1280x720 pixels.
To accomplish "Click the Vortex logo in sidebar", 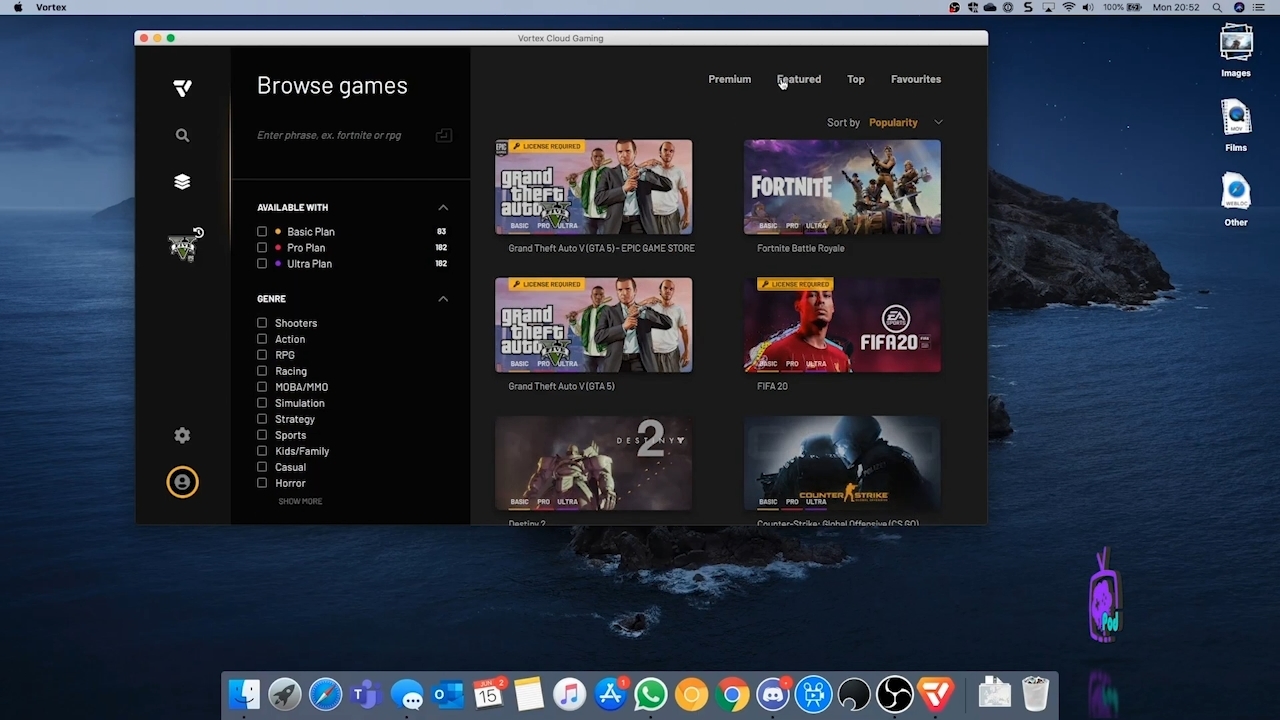I will tap(182, 88).
